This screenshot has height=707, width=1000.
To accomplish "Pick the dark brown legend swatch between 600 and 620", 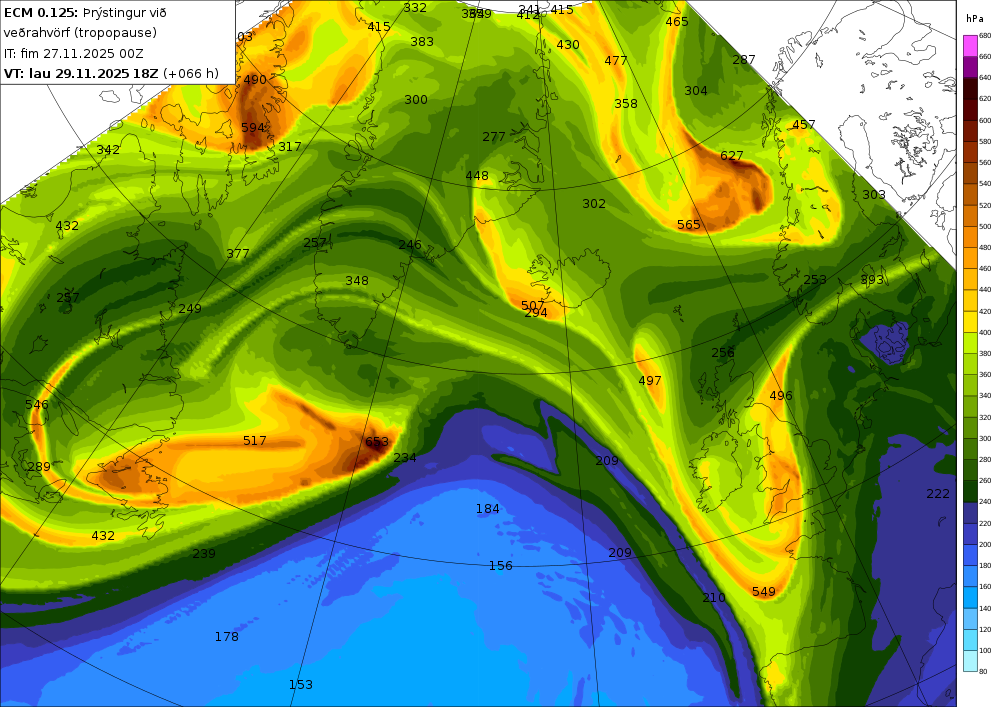I will click(970, 110).
